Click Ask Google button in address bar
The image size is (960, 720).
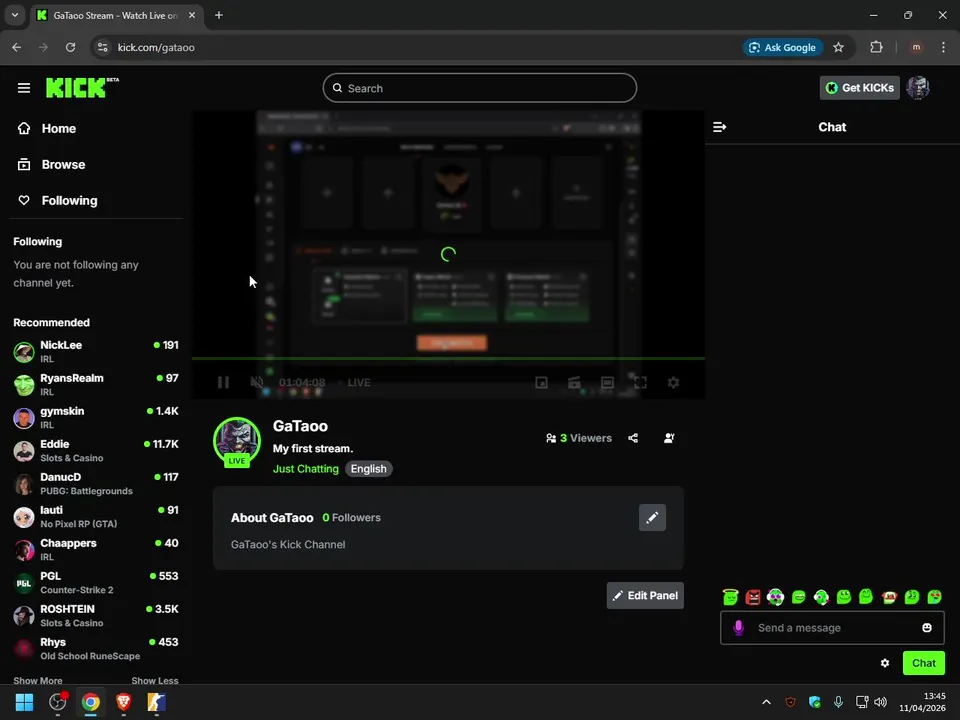click(782, 47)
